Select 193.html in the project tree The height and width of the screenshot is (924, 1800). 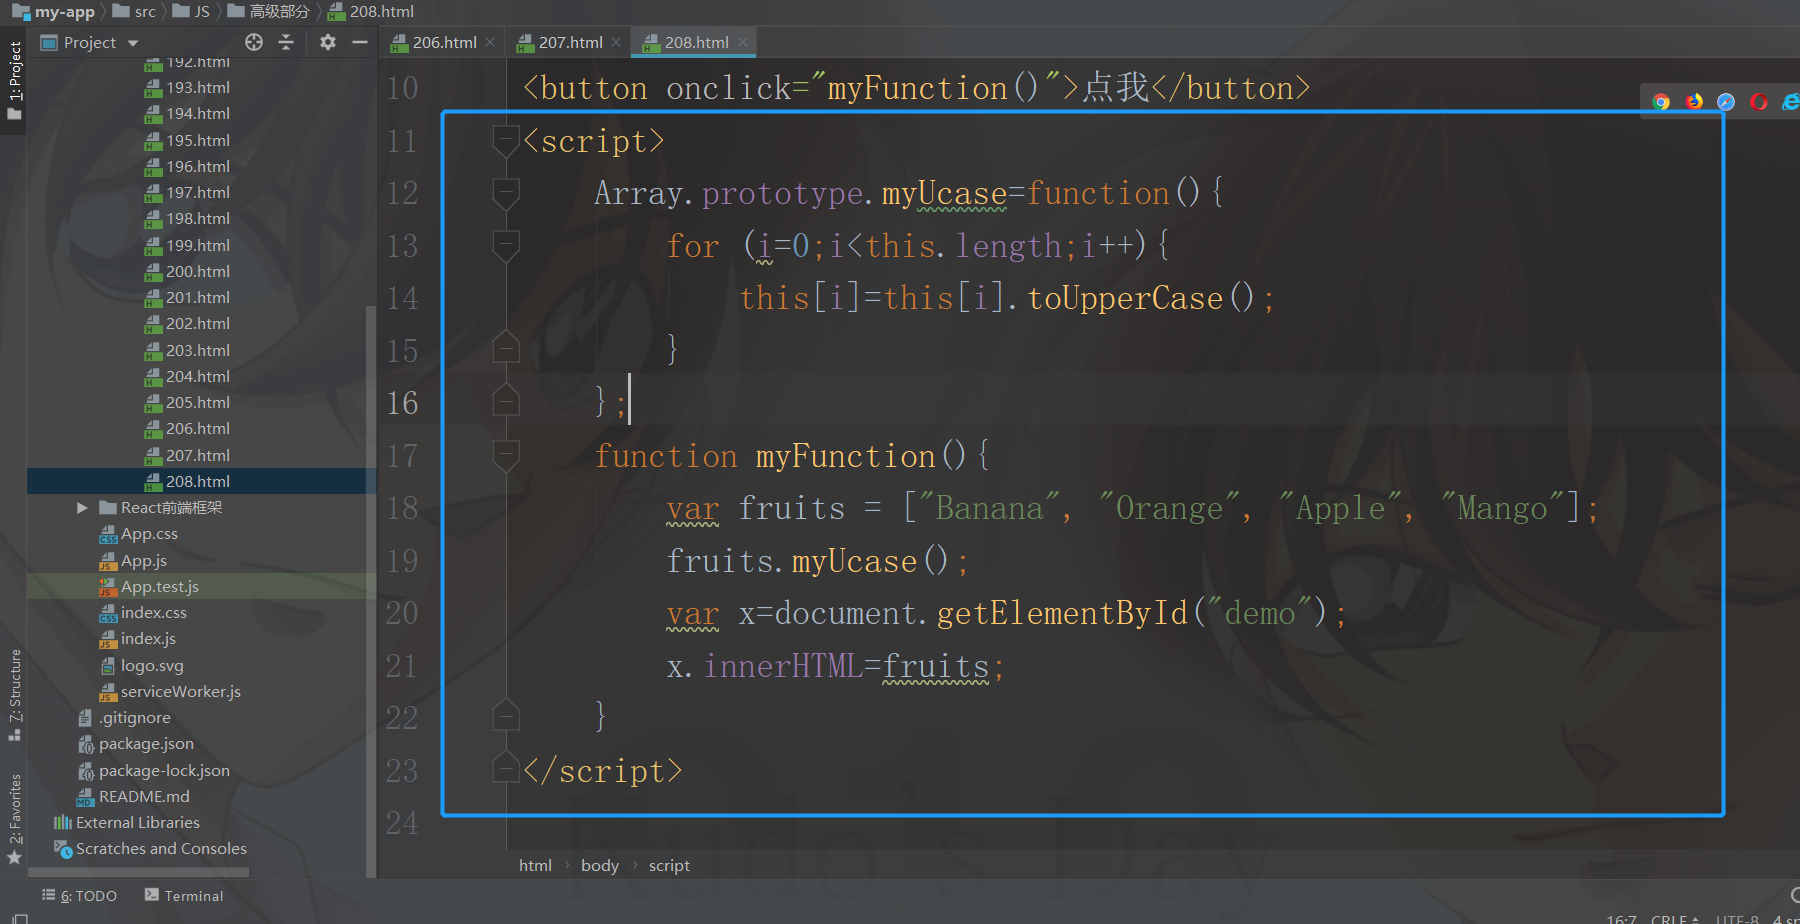pos(198,88)
